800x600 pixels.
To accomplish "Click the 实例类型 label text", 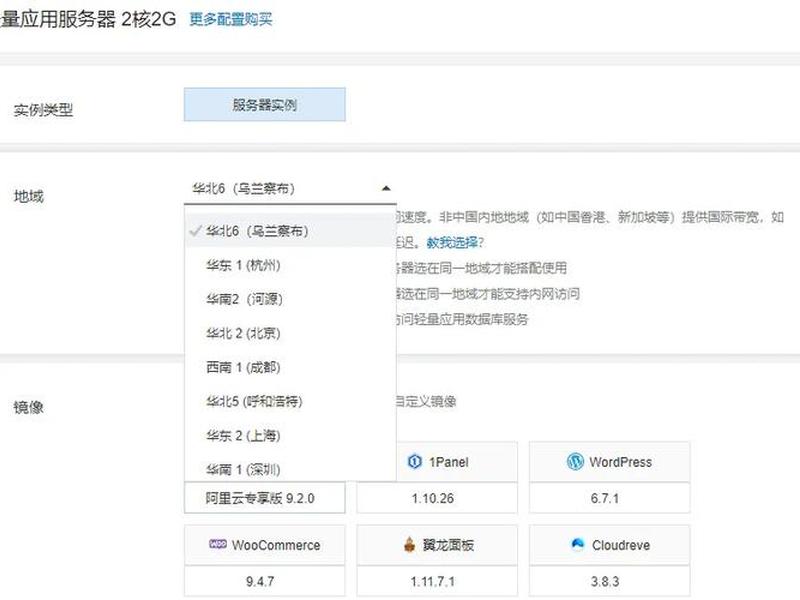I will click(x=43, y=109).
